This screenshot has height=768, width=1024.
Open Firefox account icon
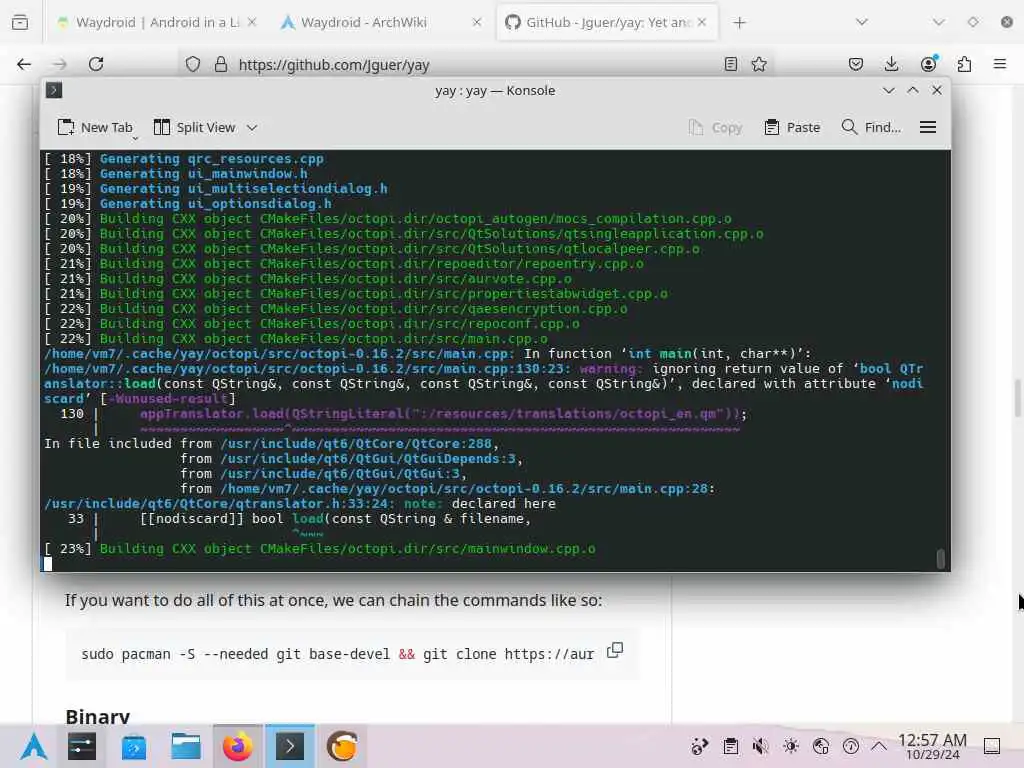coord(928,64)
